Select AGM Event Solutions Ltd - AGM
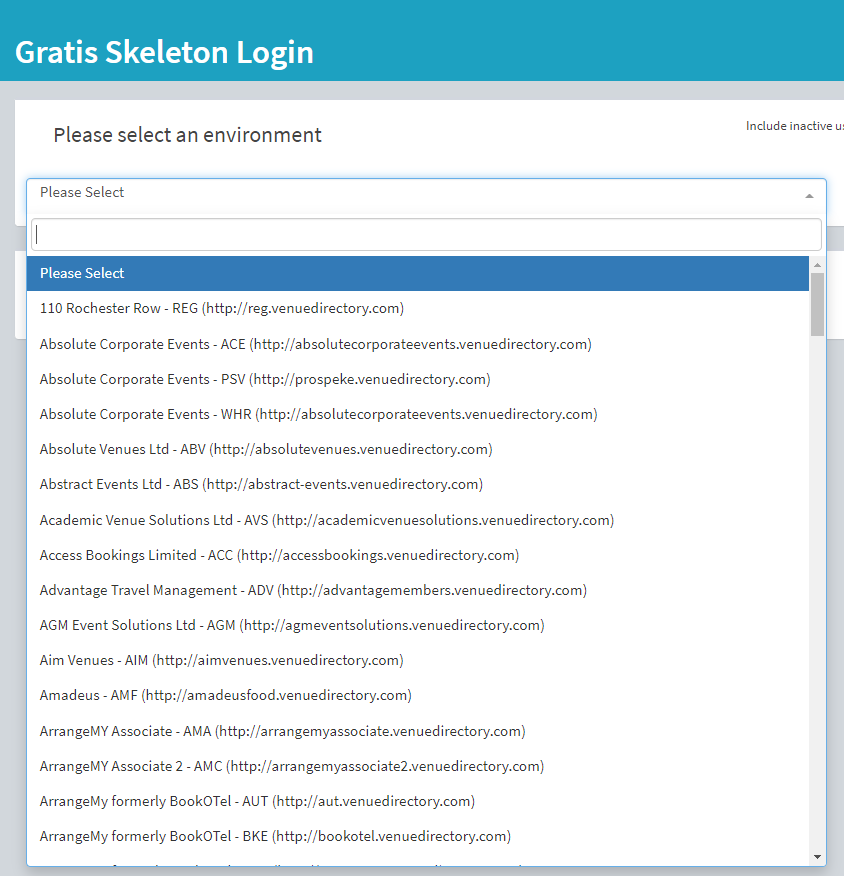This screenshot has height=876, width=844. click(x=418, y=625)
